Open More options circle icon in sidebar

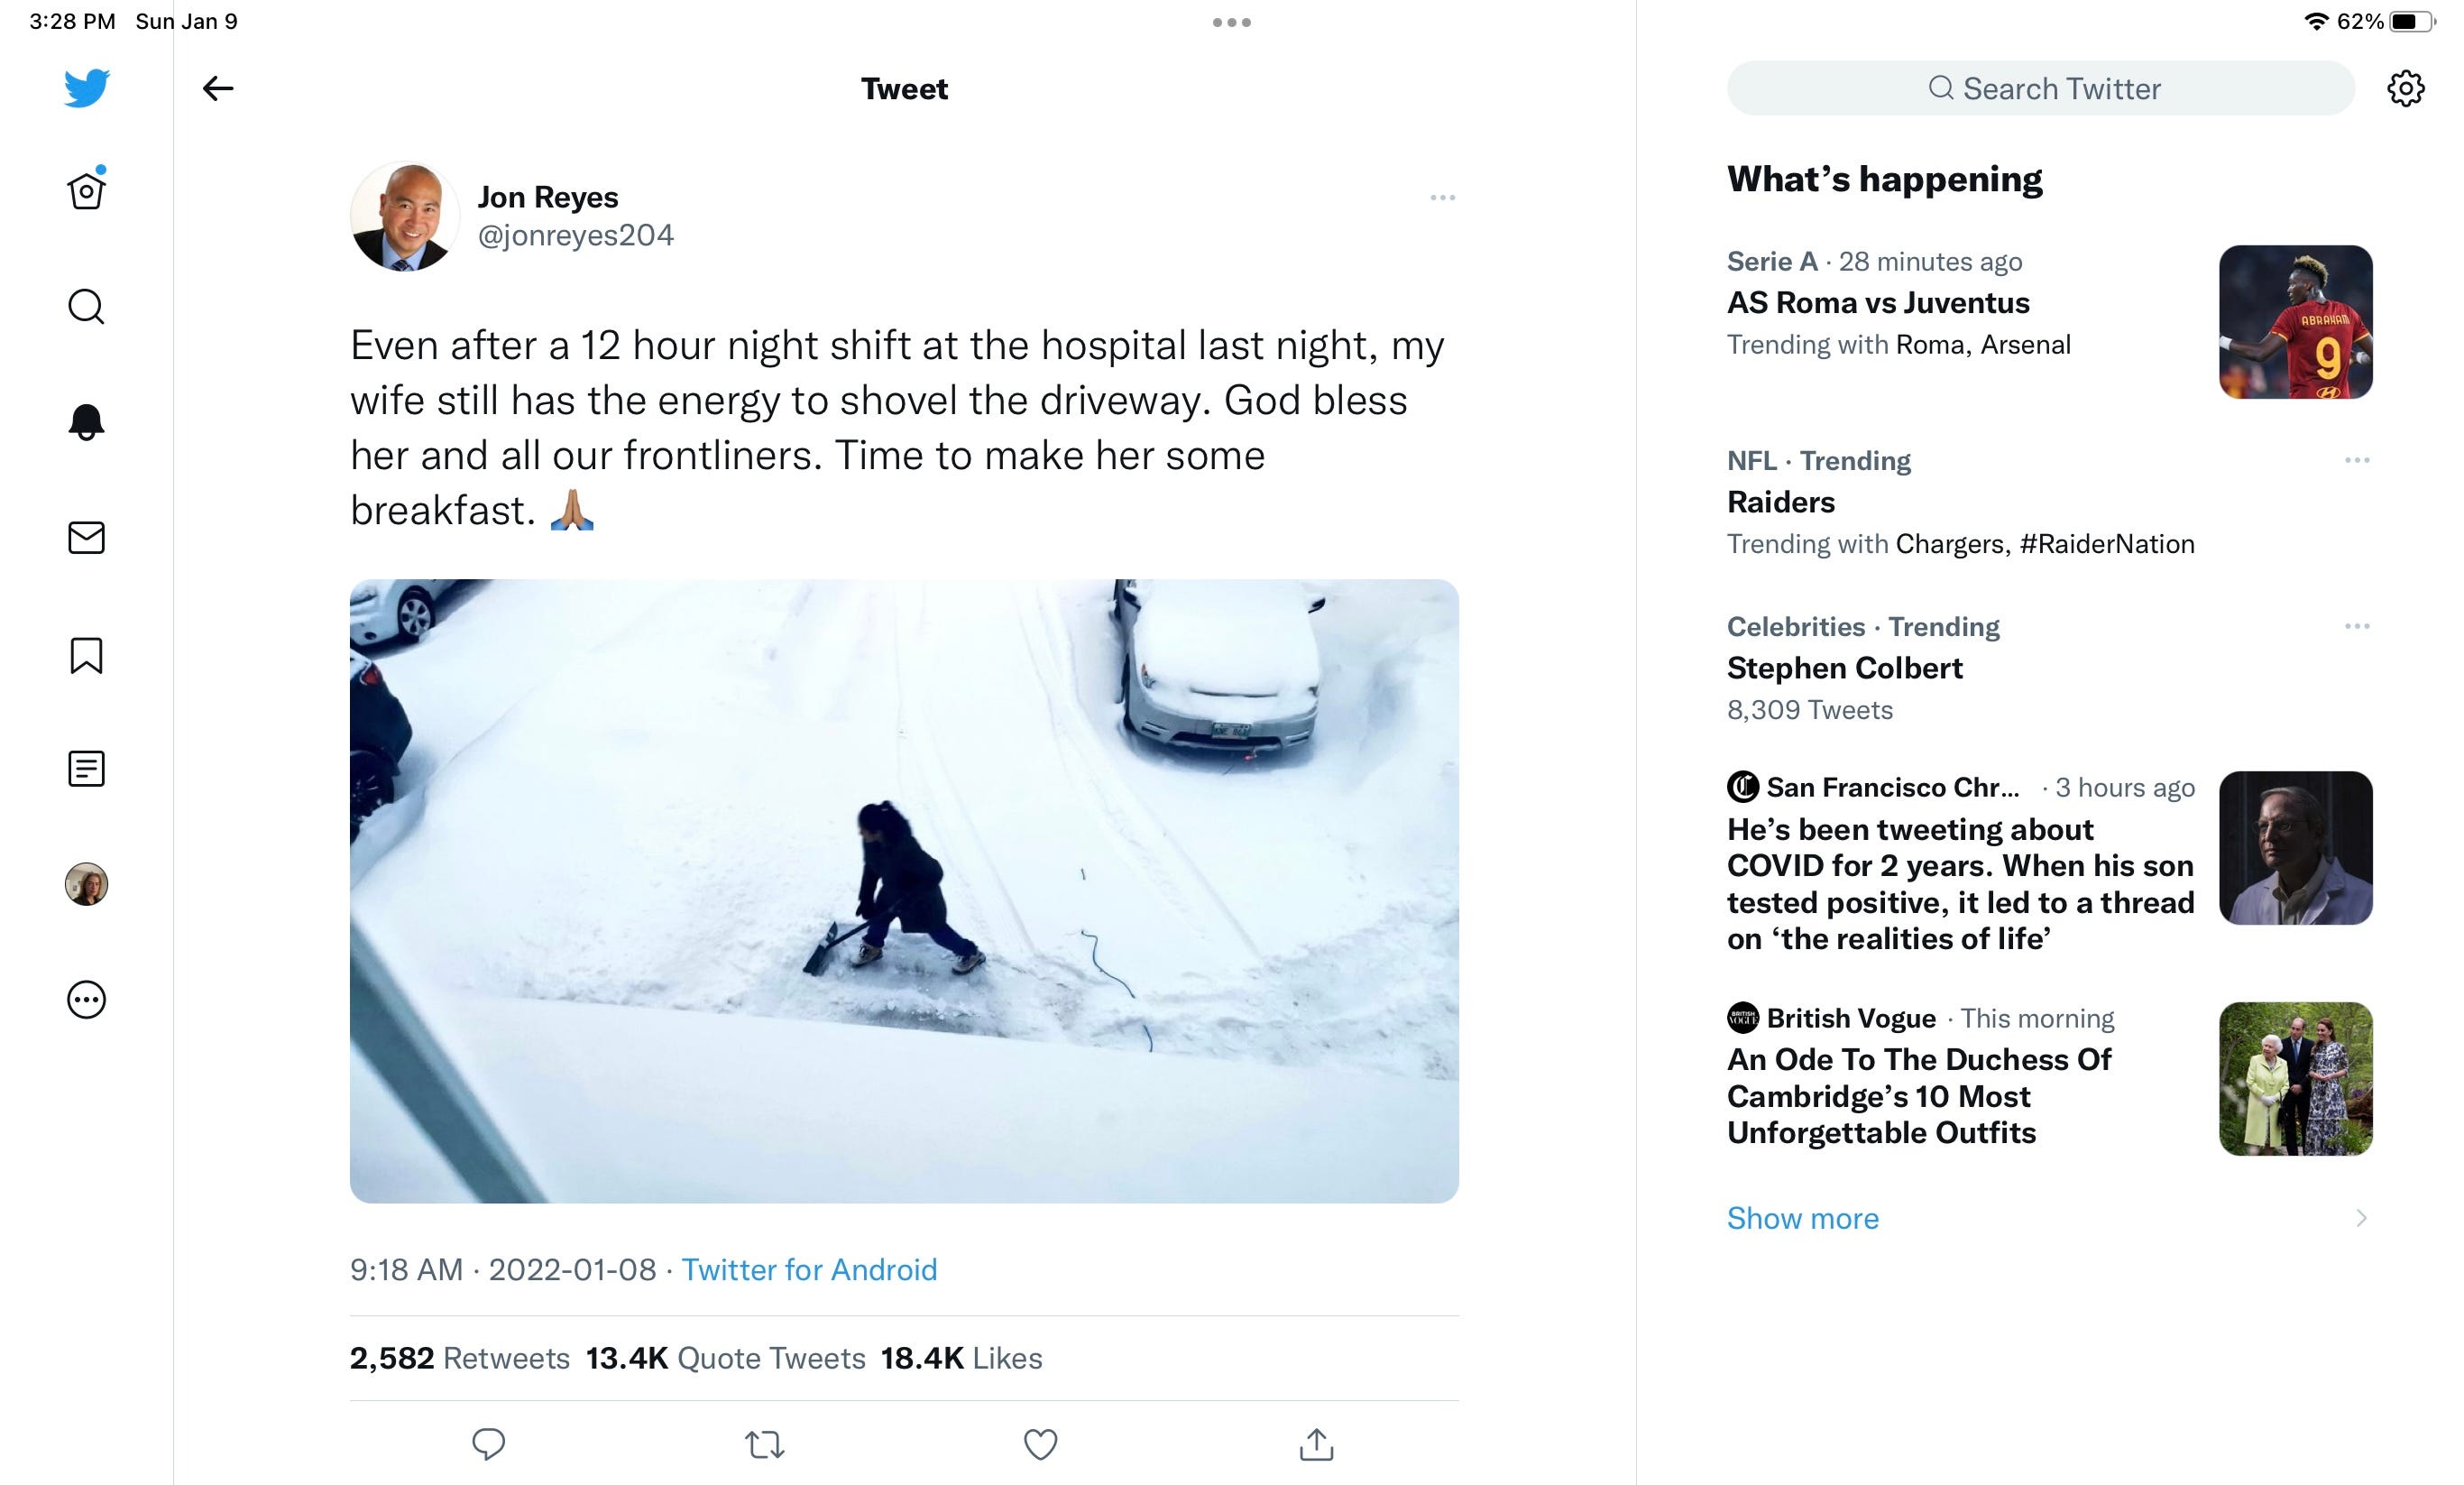(86, 1000)
